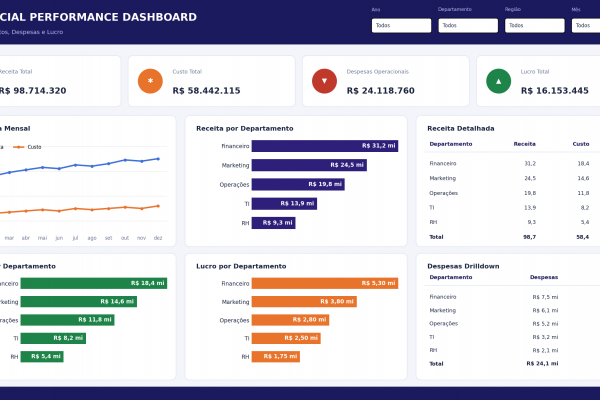Sort by Departamento header in Despesas Drilldown
This screenshot has height=400, width=600.
[x=451, y=277]
